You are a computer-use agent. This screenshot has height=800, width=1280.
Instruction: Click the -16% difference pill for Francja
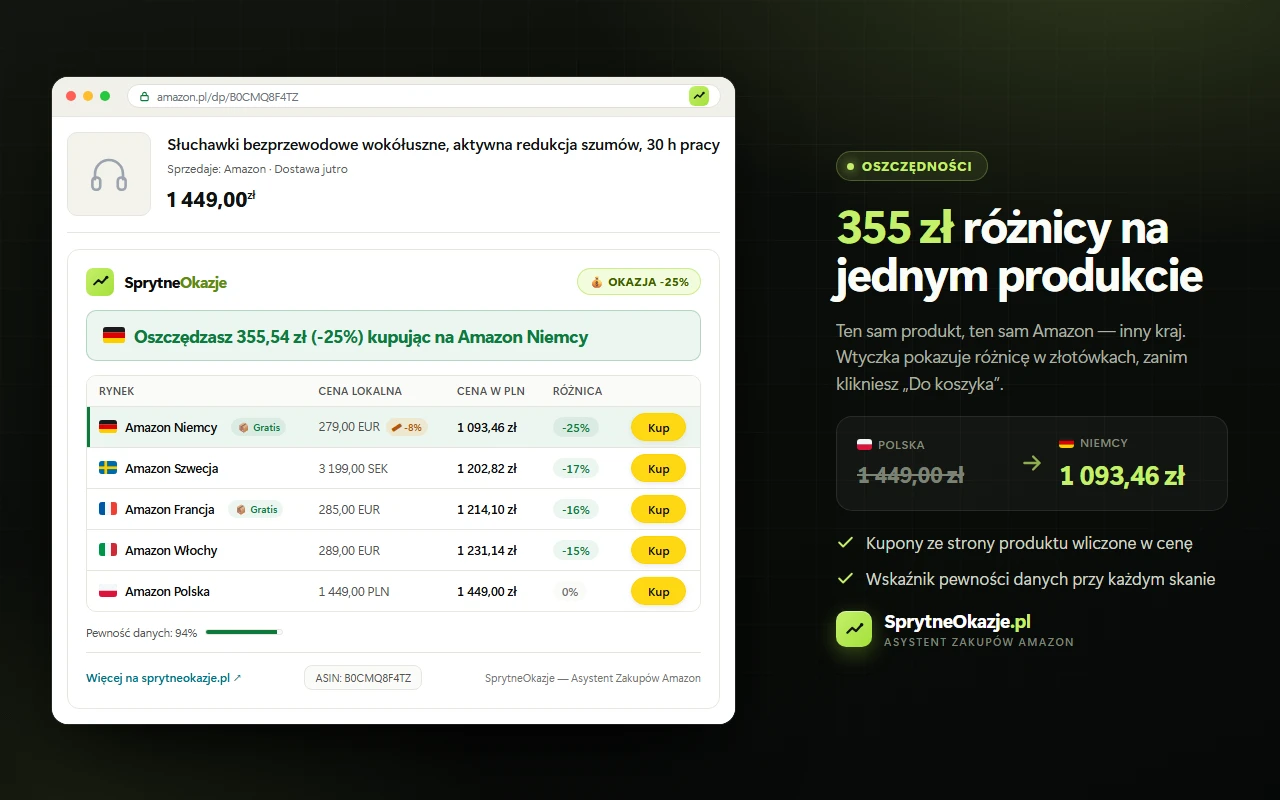click(x=576, y=509)
